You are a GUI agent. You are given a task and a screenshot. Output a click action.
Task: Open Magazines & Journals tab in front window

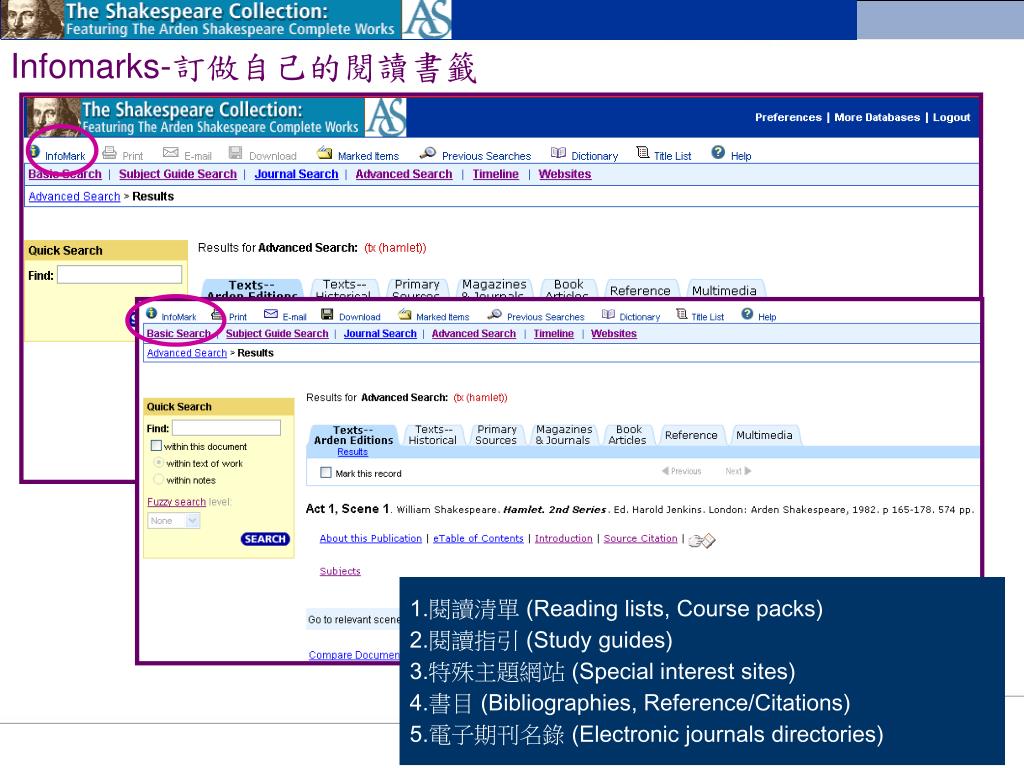(x=564, y=435)
